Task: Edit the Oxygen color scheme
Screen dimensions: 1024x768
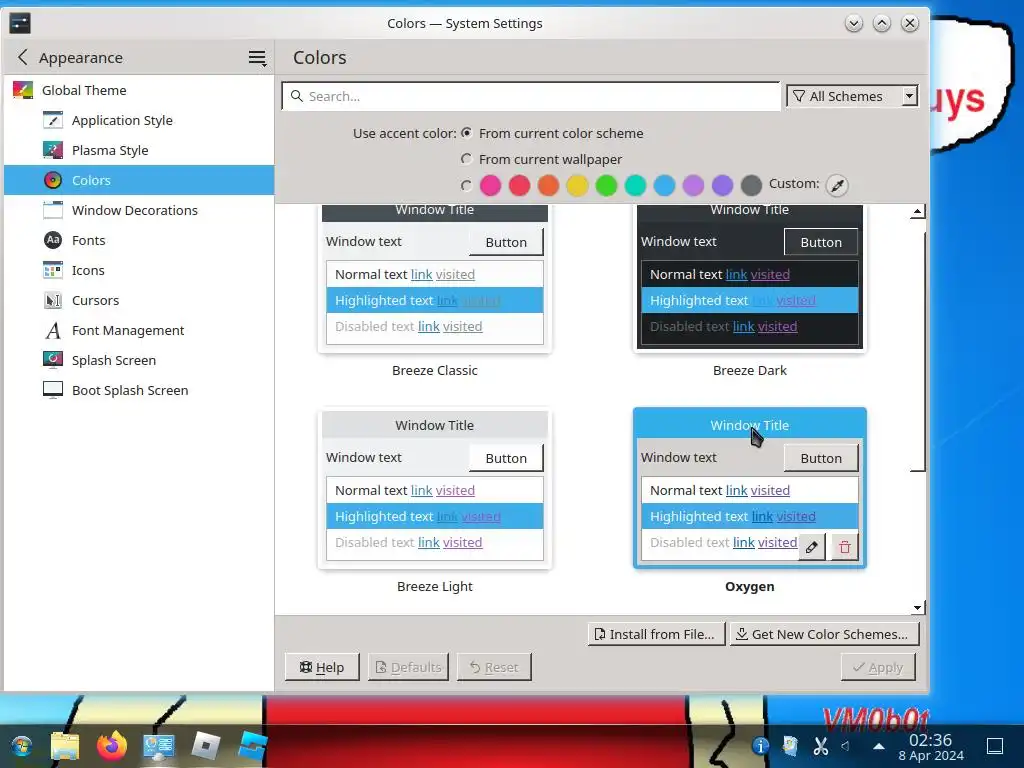Action: (x=812, y=547)
